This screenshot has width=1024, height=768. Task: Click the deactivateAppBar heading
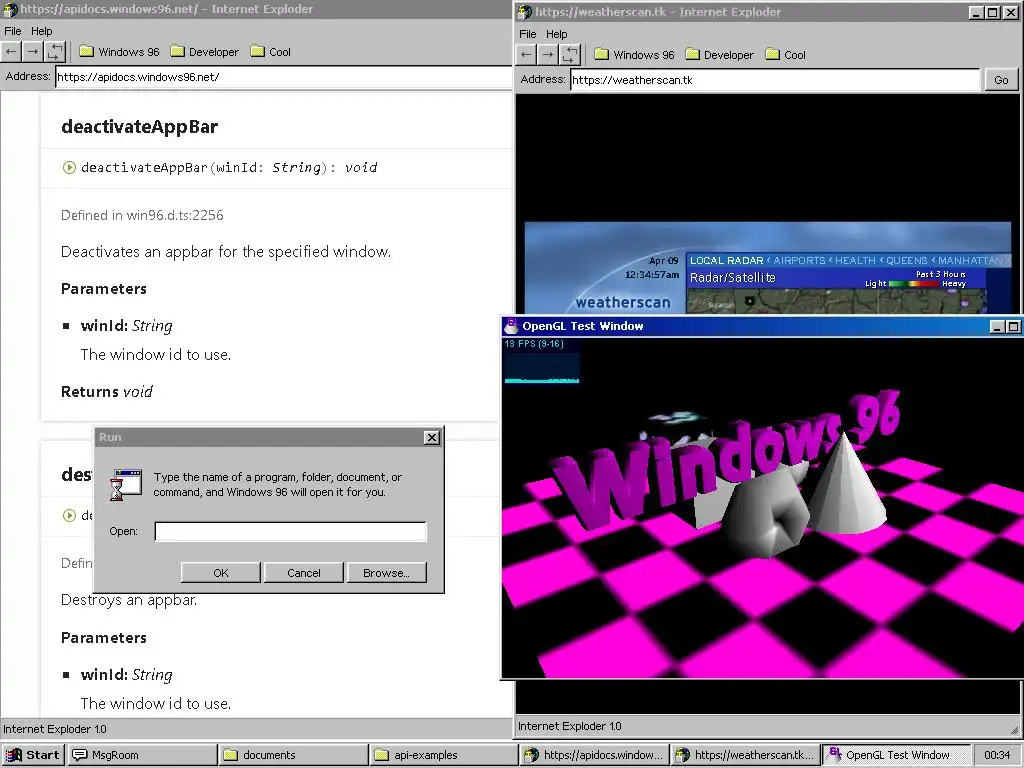139,127
